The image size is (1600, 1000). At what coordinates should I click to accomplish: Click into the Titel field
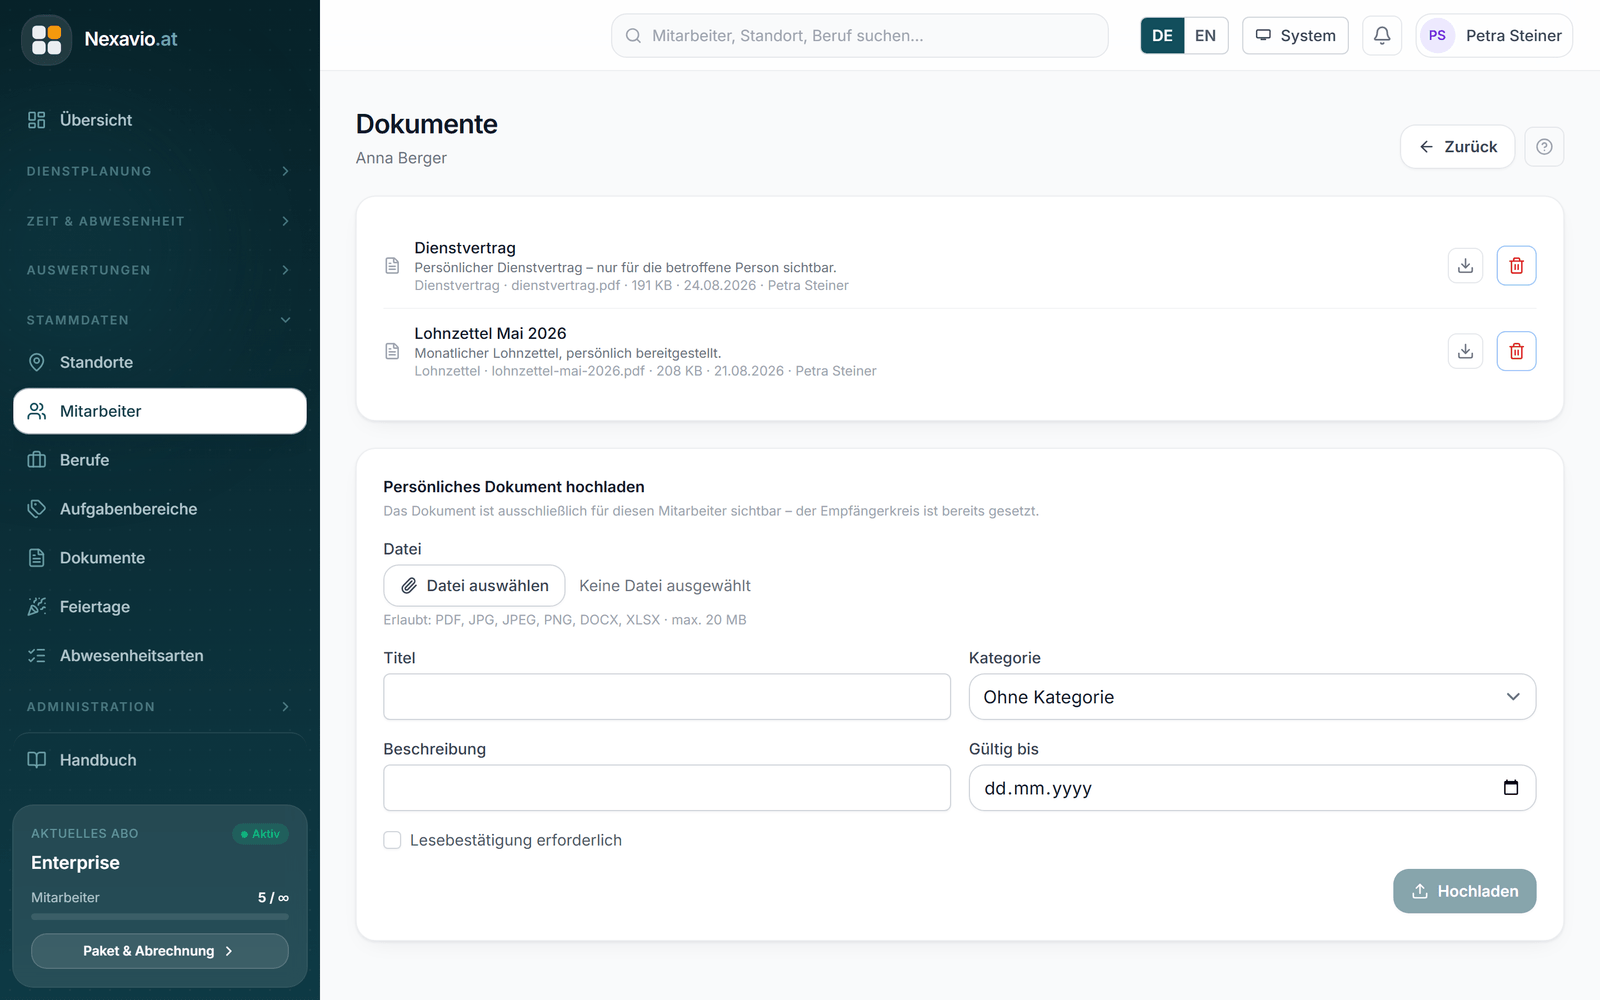[x=667, y=697]
